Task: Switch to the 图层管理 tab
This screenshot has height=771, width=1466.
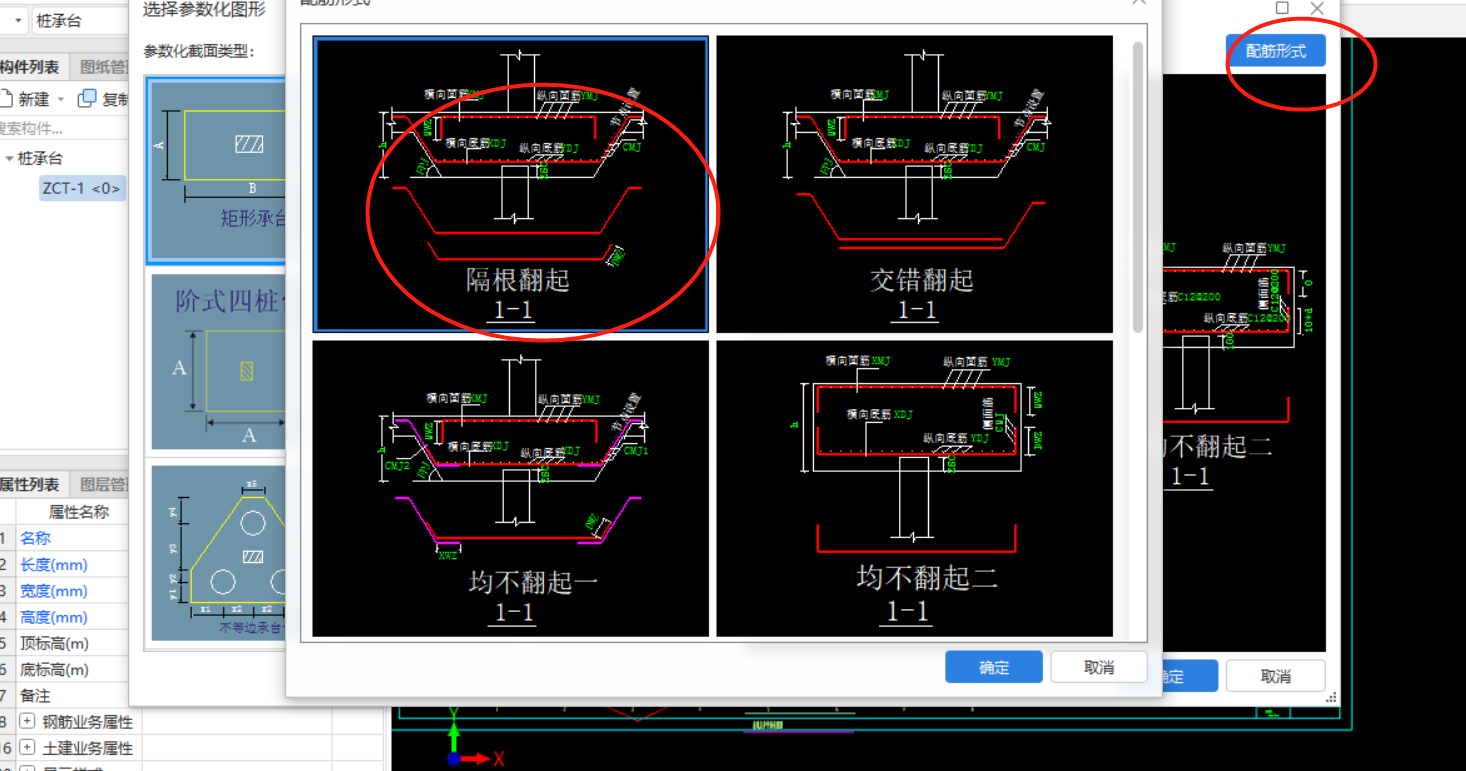Action: coord(102,485)
